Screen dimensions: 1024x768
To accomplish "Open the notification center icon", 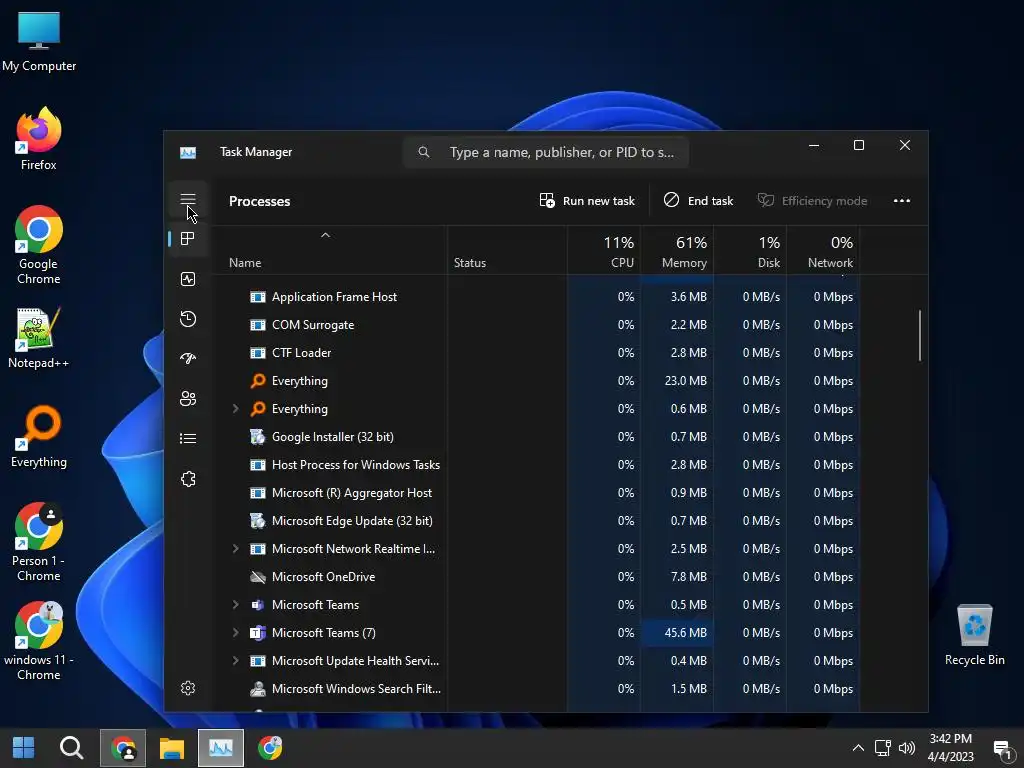I will (x=1002, y=748).
